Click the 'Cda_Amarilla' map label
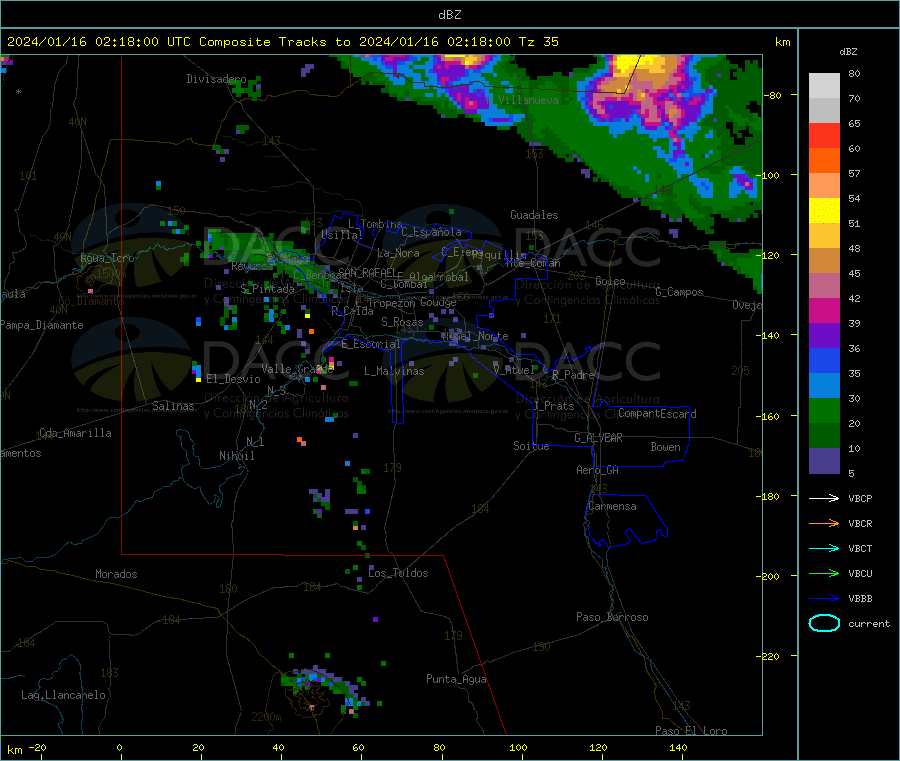This screenshot has width=900, height=761. click(75, 433)
